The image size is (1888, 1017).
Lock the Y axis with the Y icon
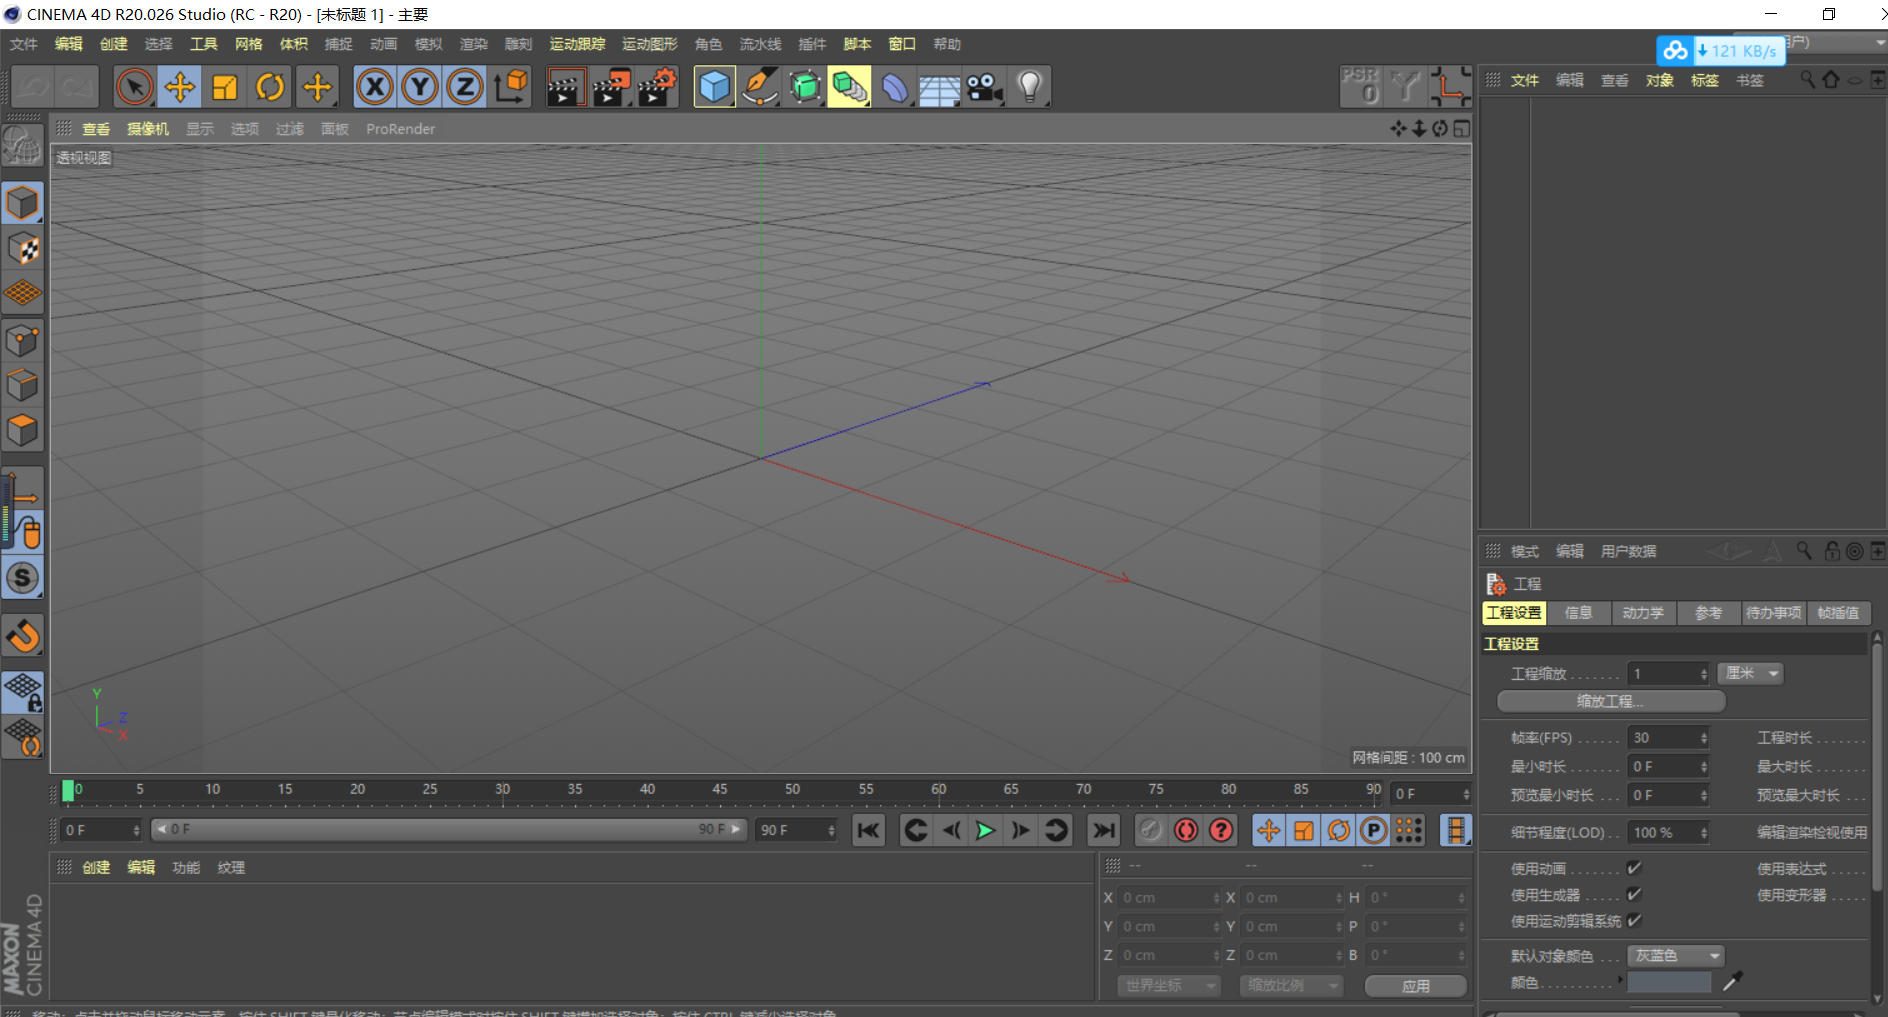[419, 87]
